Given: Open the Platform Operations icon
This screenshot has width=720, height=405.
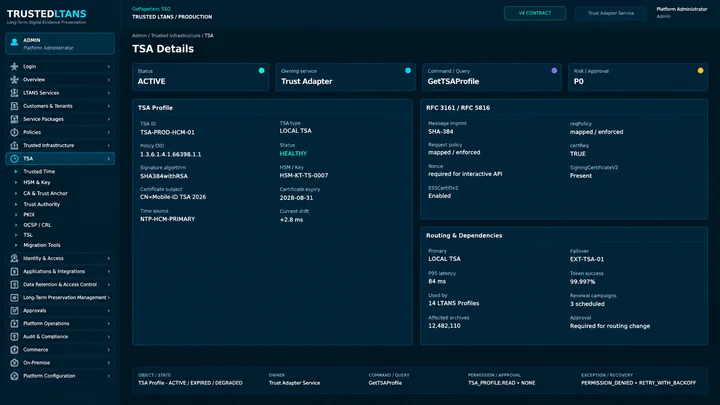Looking at the screenshot, I should pyautogui.click(x=14, y=323).
